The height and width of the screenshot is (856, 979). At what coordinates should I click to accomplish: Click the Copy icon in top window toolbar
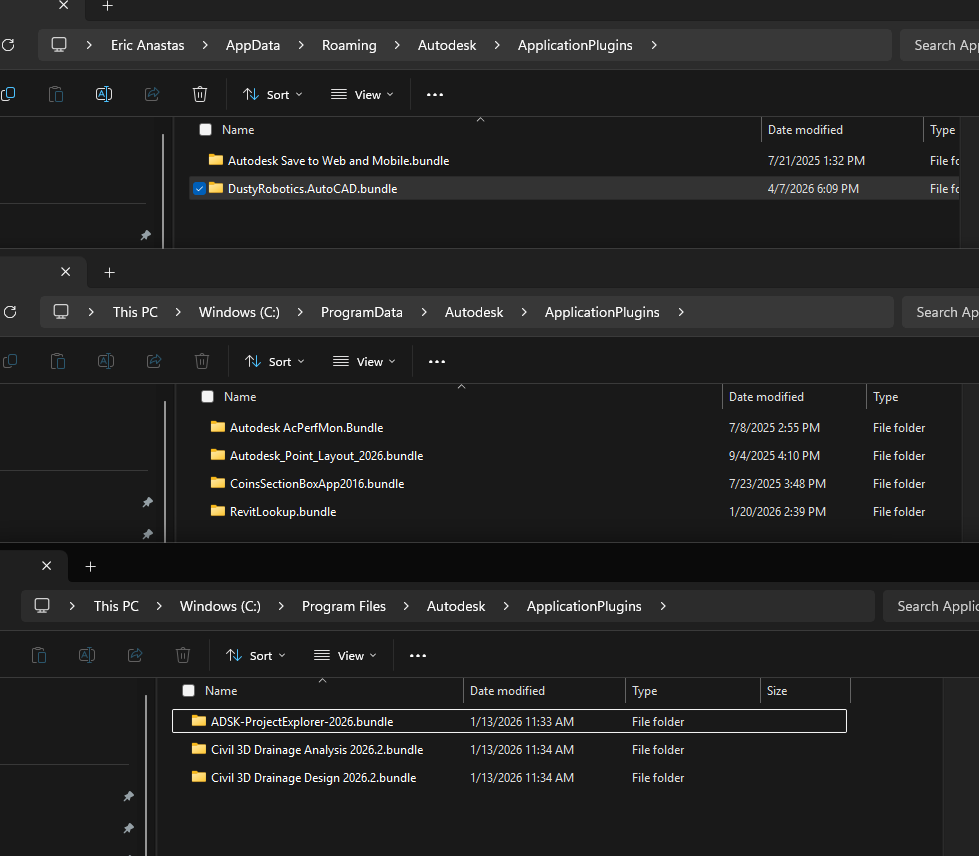[9, 94]
